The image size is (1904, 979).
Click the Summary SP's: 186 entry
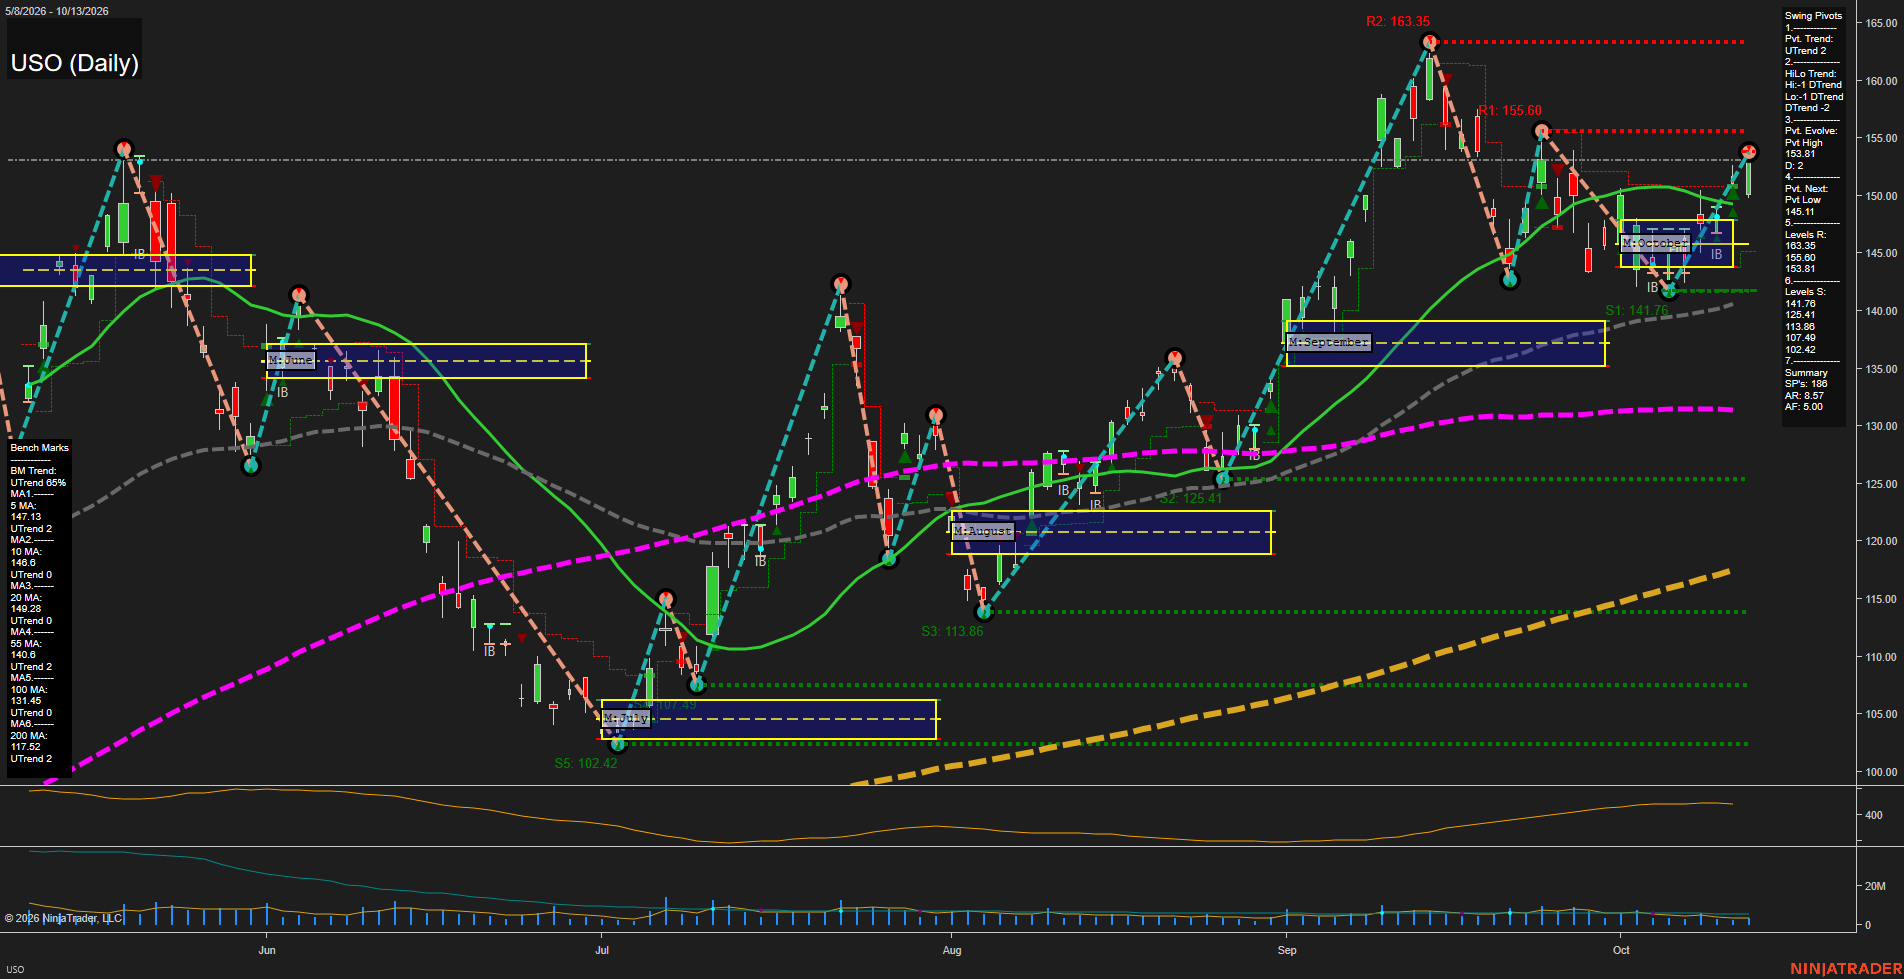[x=1806, y=378]
